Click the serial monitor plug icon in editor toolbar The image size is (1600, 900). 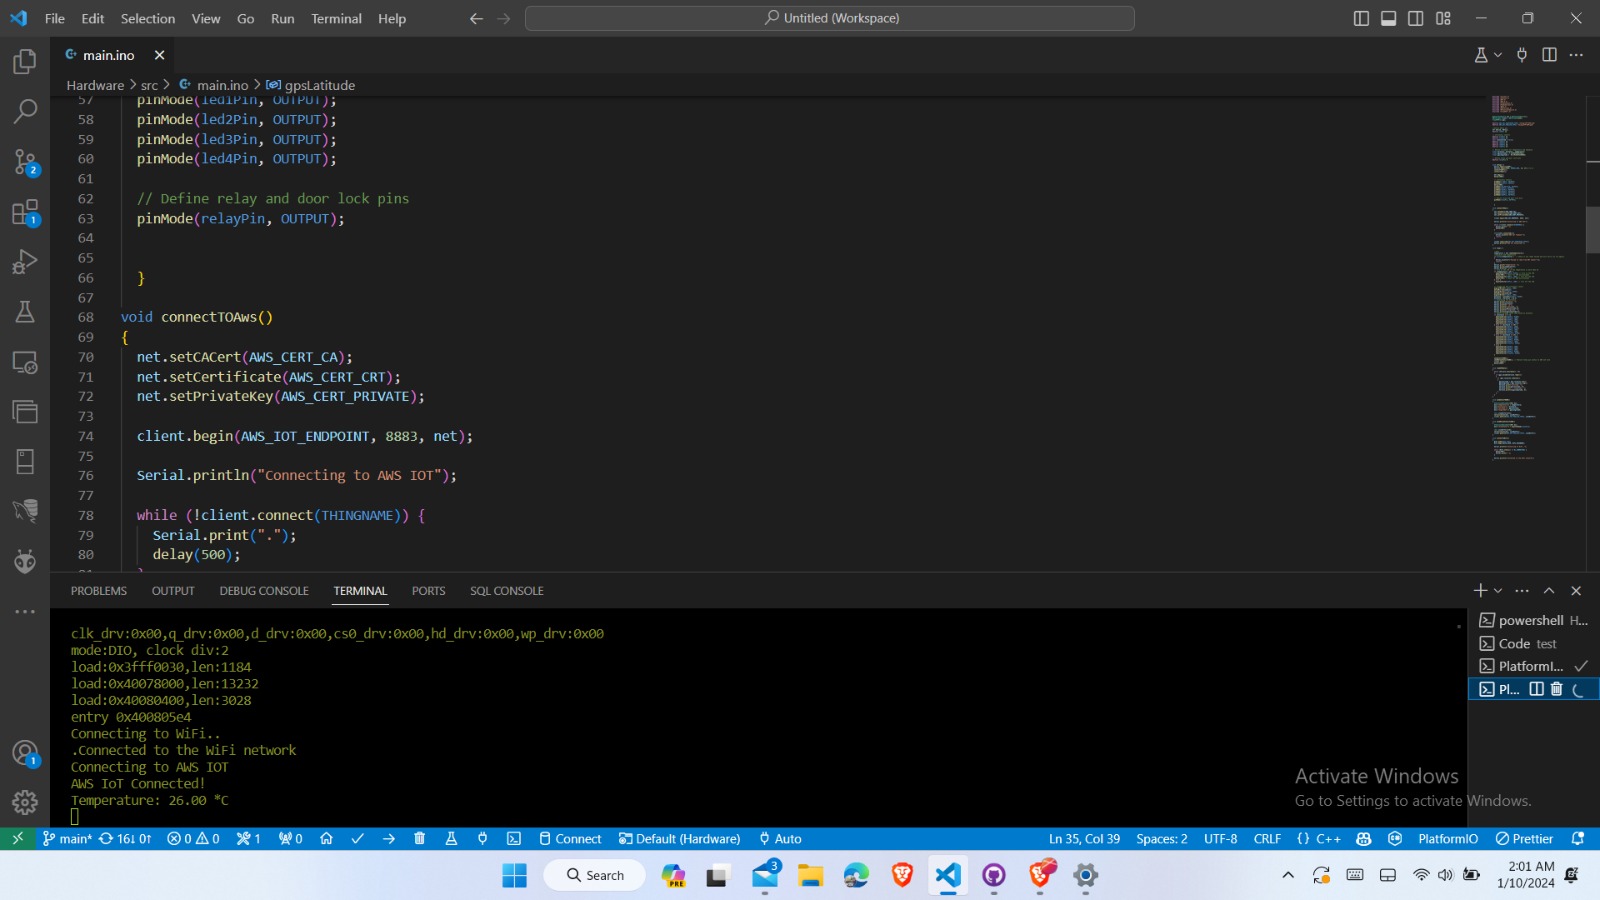1522,55
